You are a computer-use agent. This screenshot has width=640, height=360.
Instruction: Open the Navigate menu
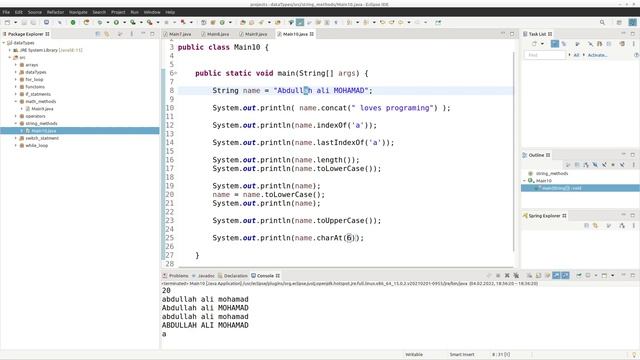point(78,12)
